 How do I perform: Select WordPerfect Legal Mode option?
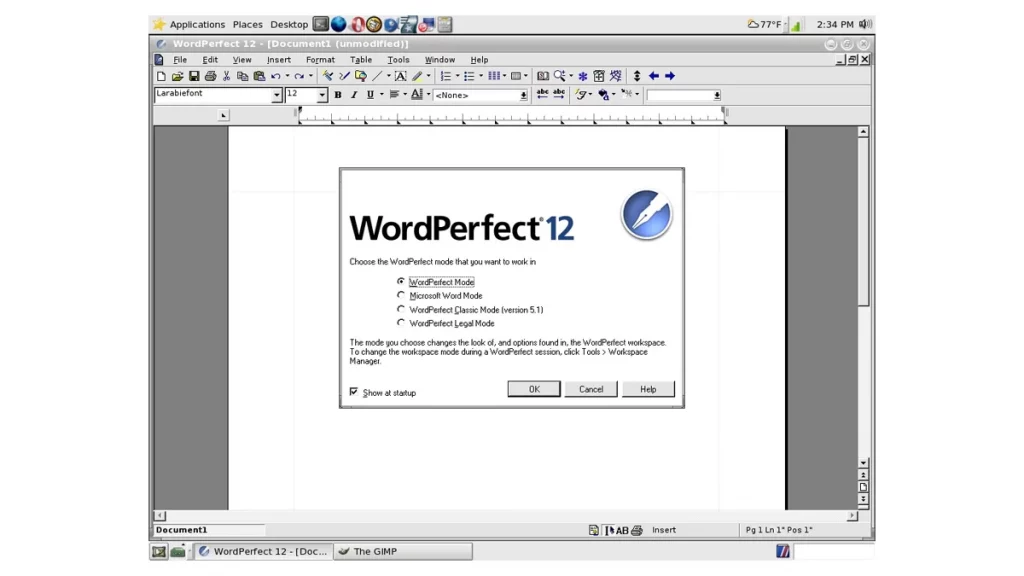click(401, 323)
